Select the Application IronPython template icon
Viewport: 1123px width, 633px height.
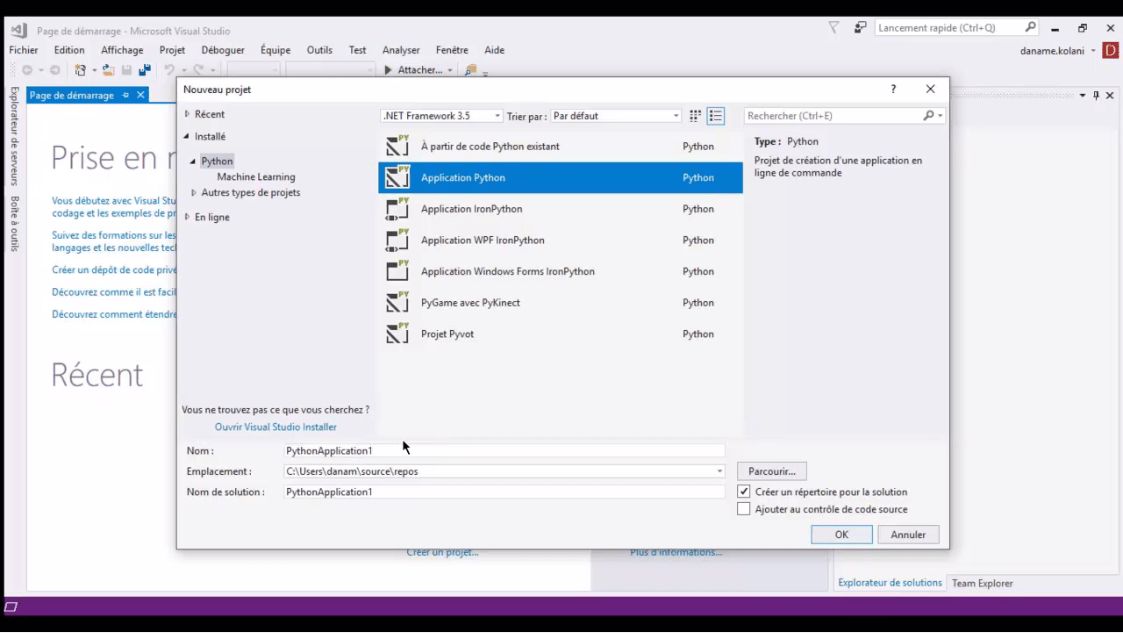pos(397,208)
